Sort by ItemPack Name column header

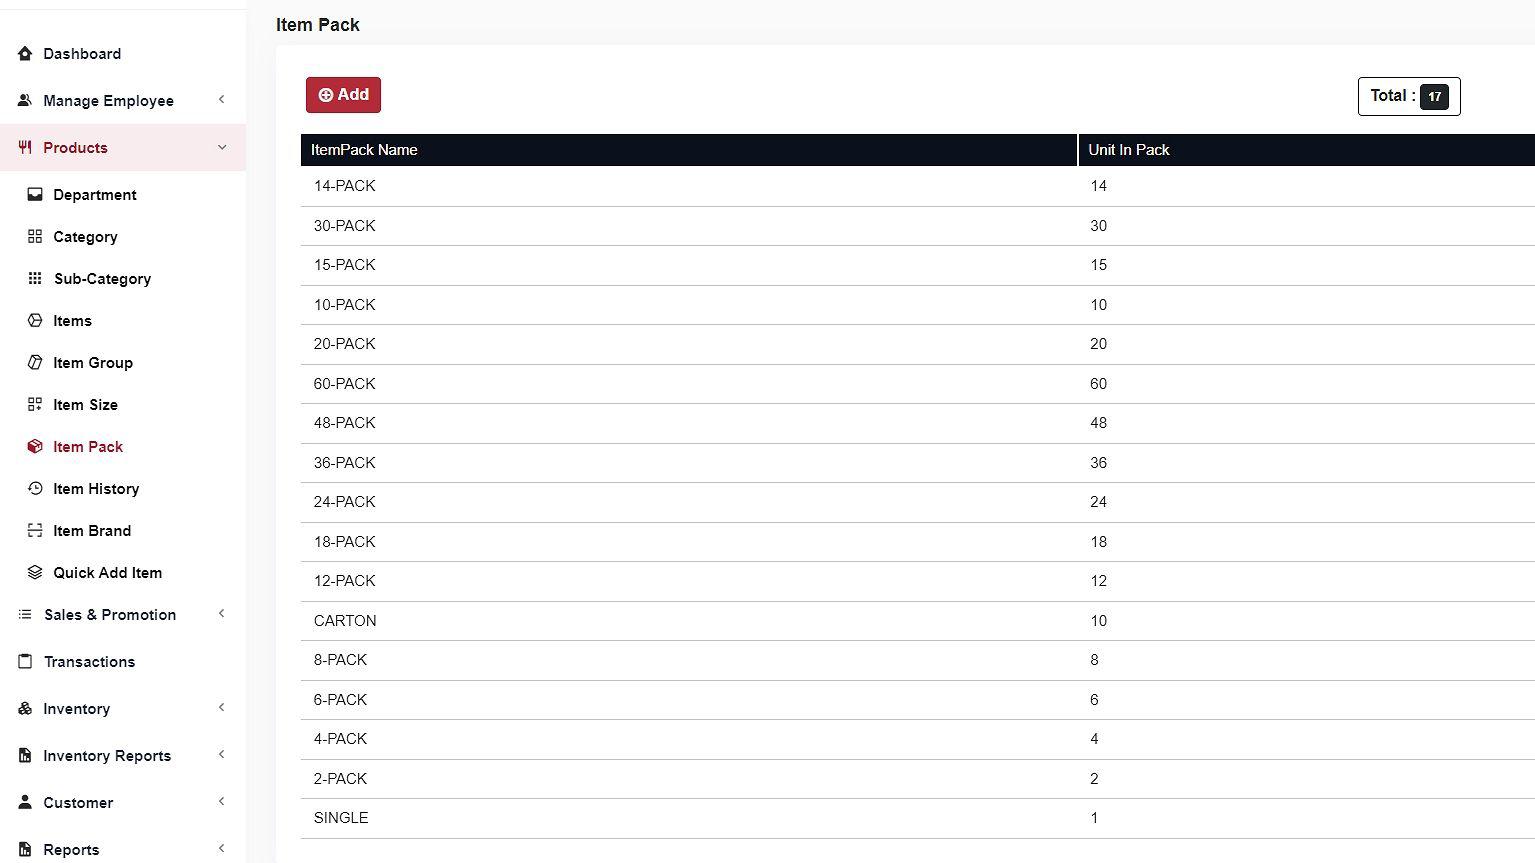[x=364, y=150]
